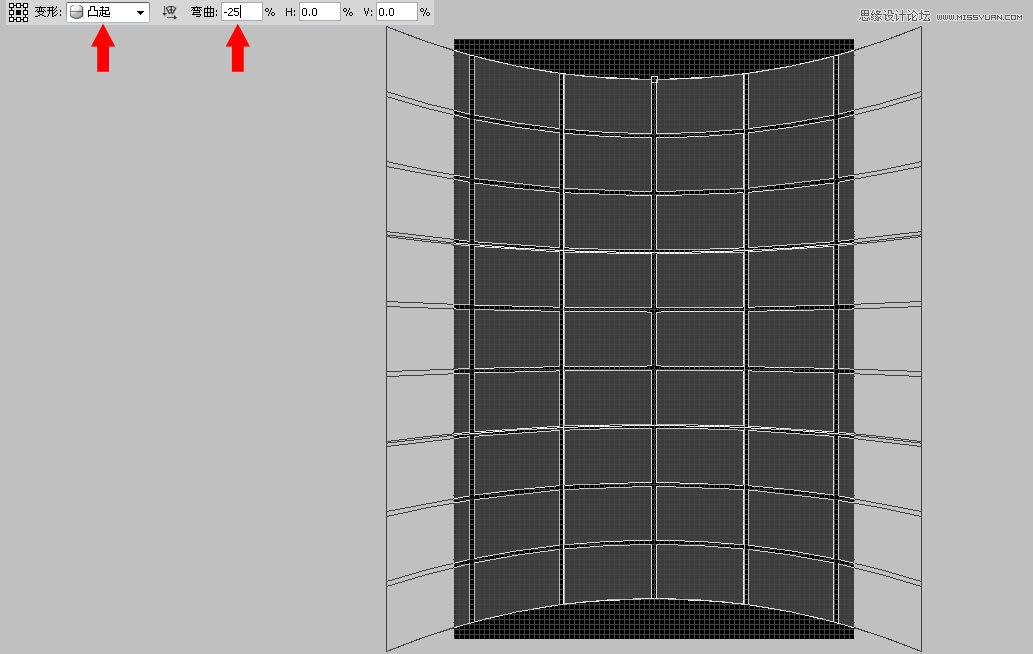Viewport: 1033px width, 654px height.
Task: Select the top center warp control point
Action: (x=654, y=80)
